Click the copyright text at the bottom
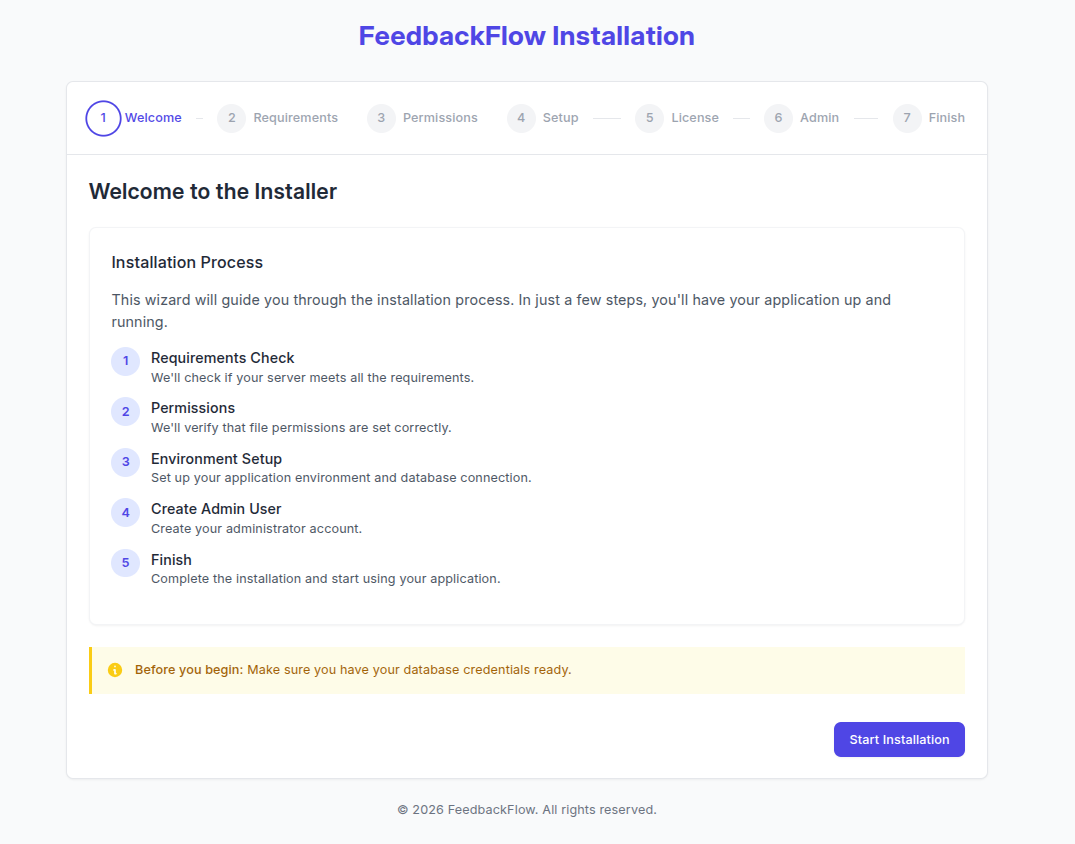1075x844 pixels. pyautogui.click(x=527, y=809)
